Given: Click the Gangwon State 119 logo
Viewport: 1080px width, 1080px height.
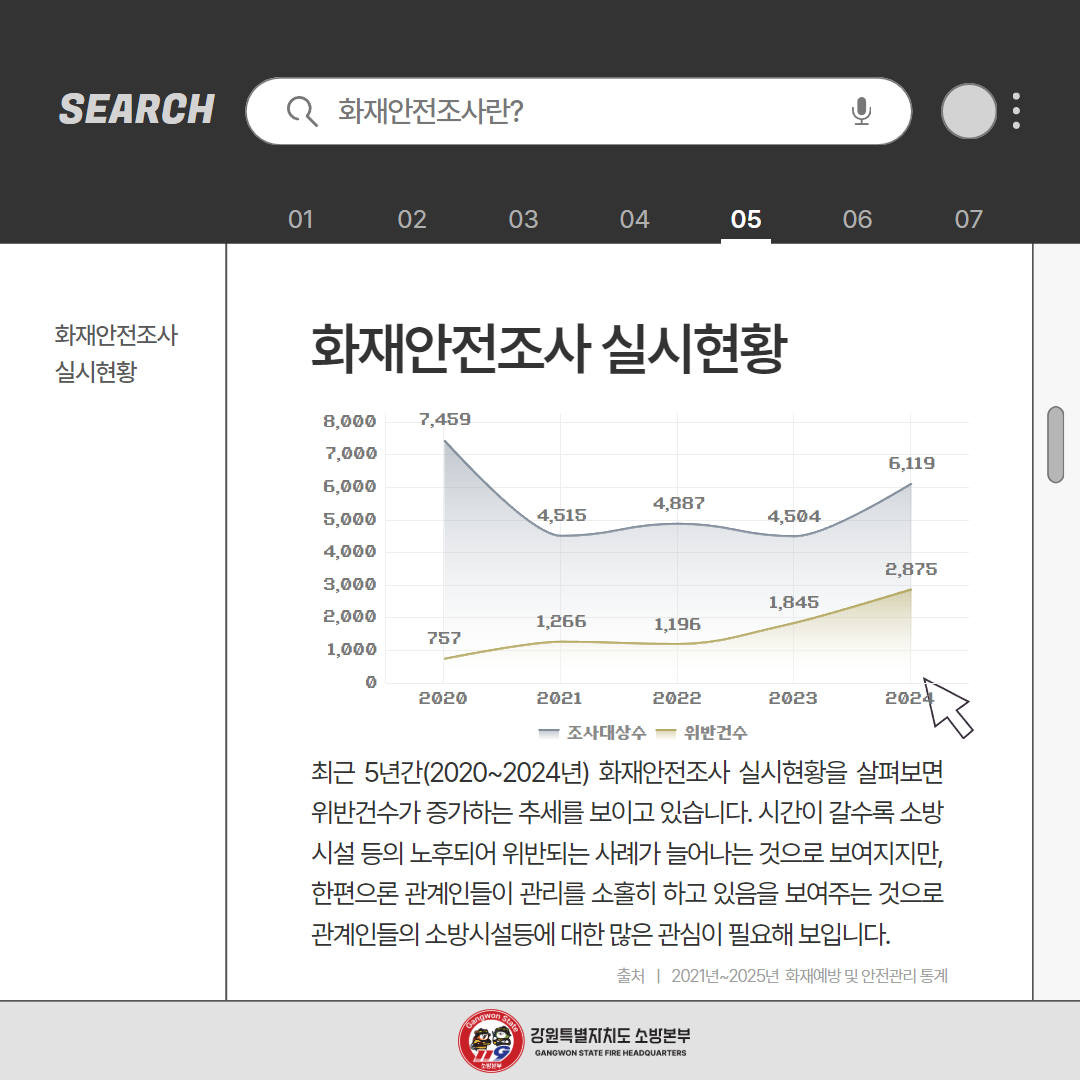Looking at the screenshot, I should click(490, 1041).
